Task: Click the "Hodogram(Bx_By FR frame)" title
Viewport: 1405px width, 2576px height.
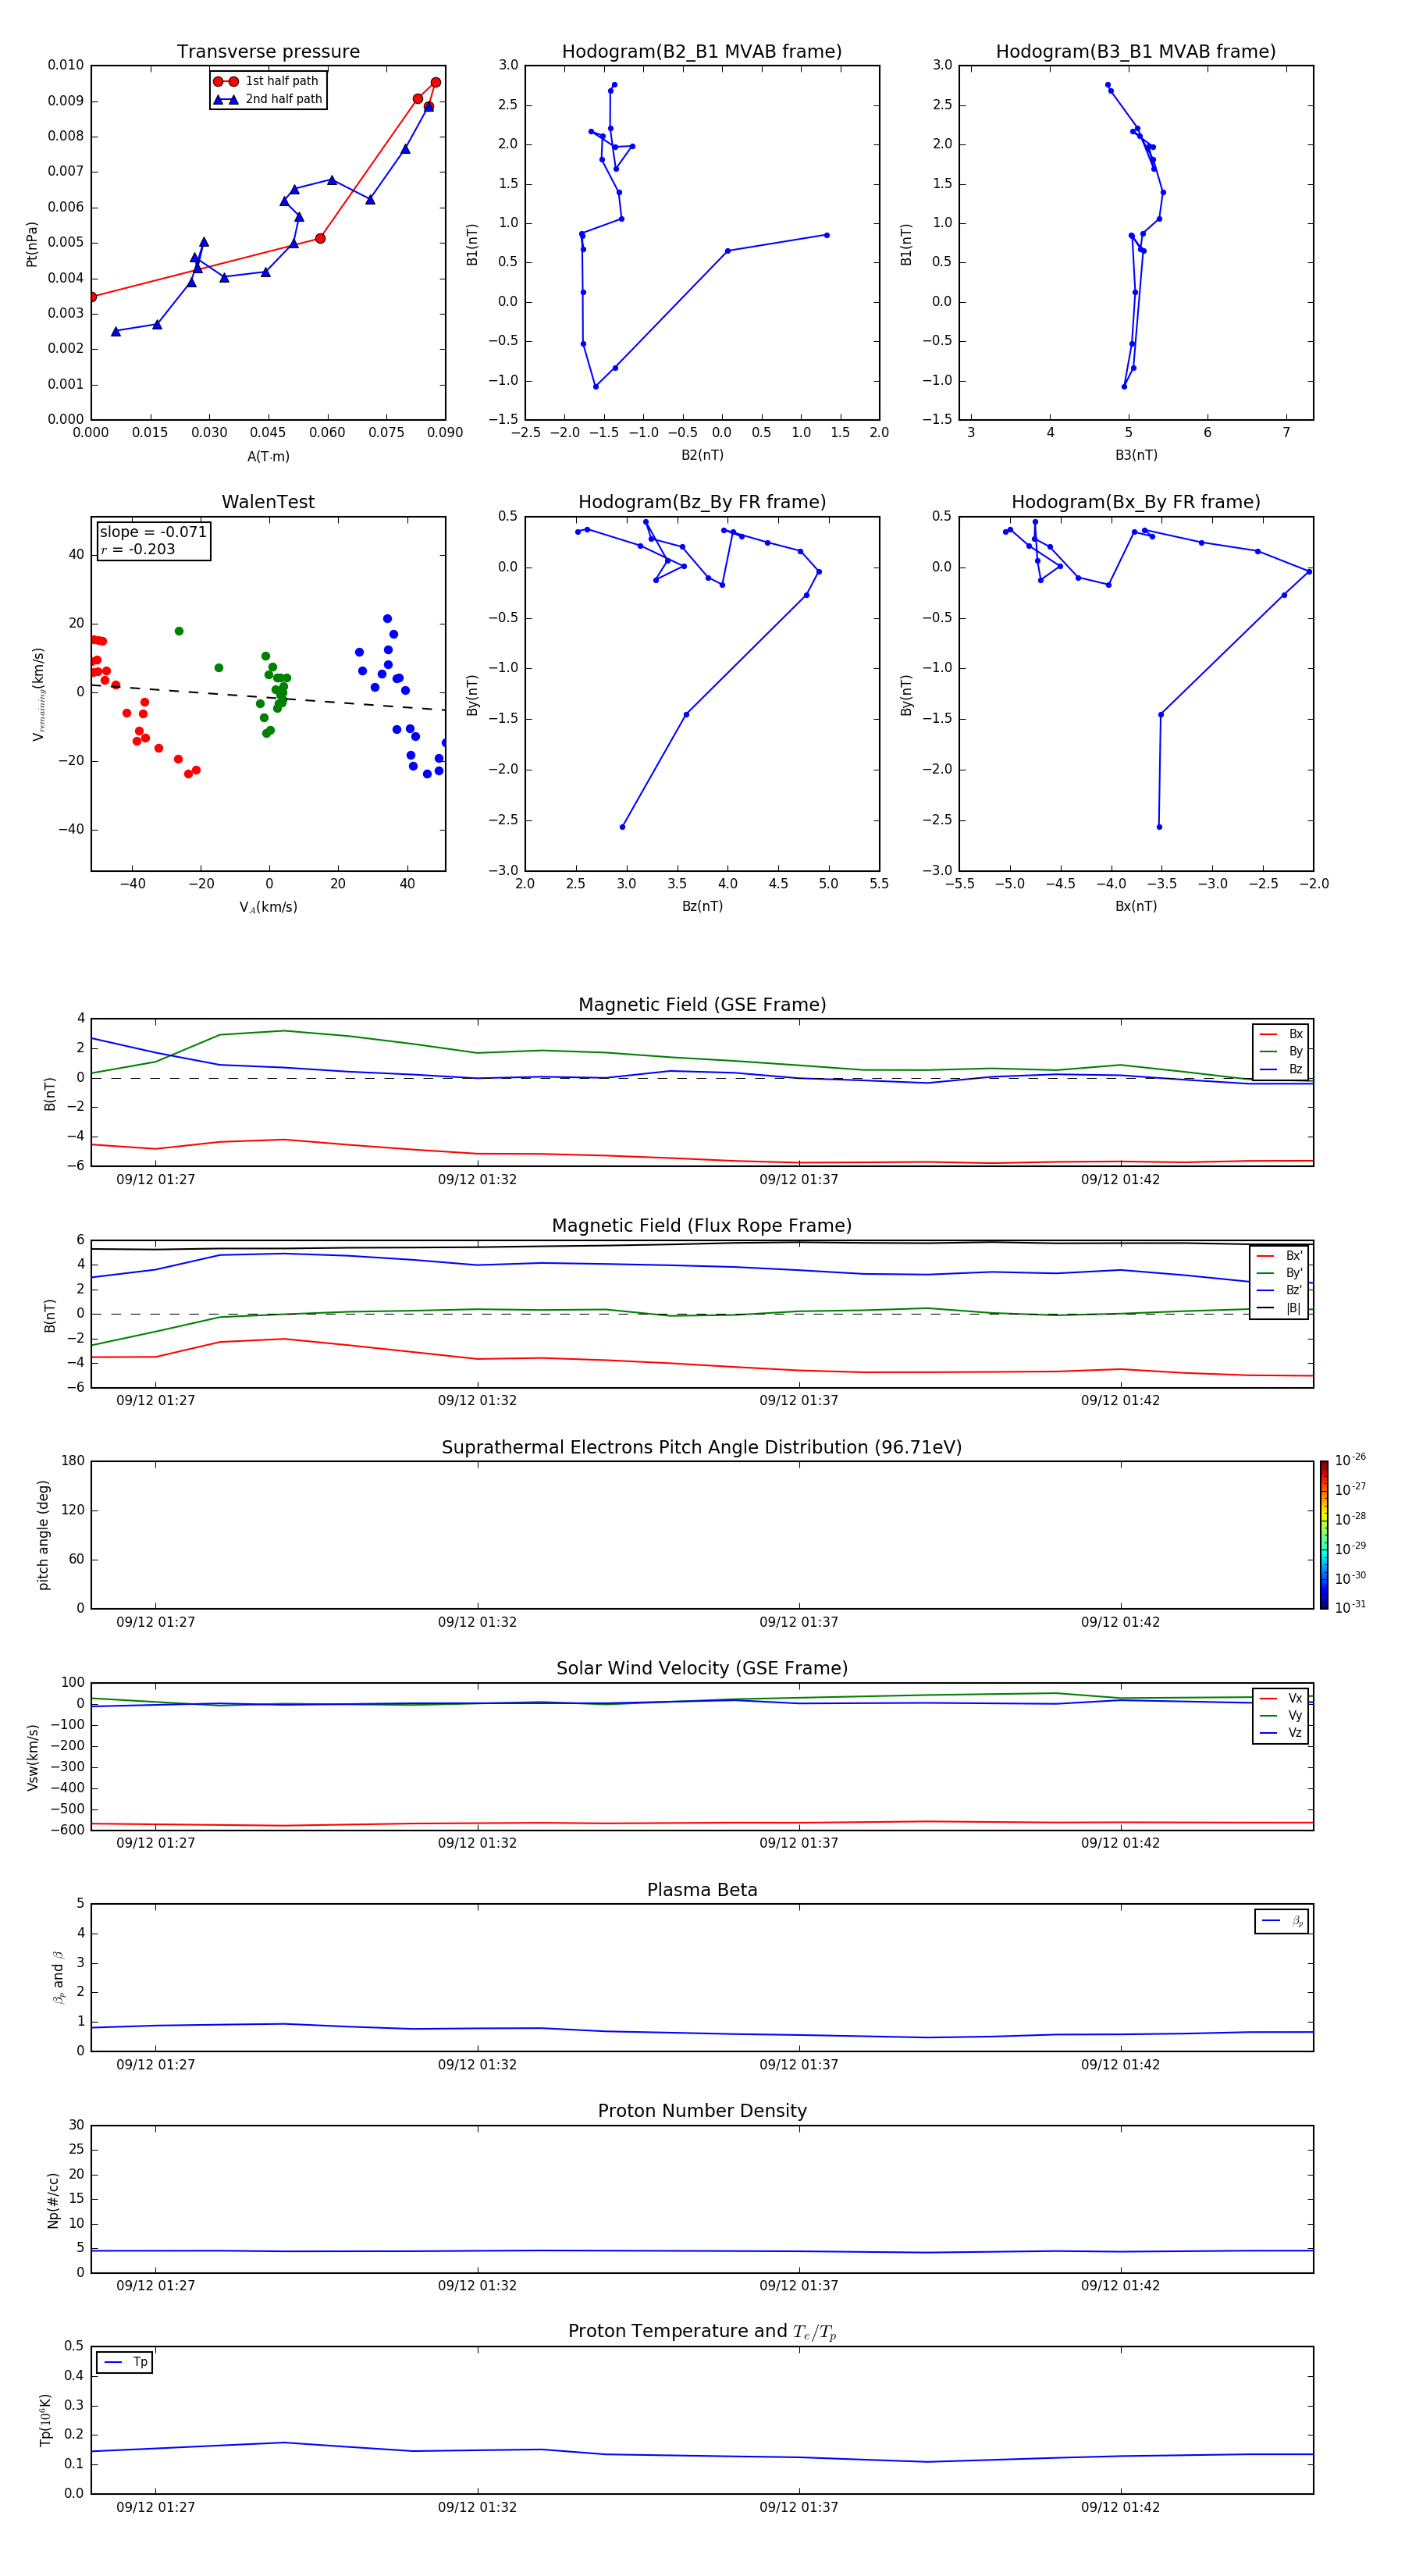Action: point(1136,502)
